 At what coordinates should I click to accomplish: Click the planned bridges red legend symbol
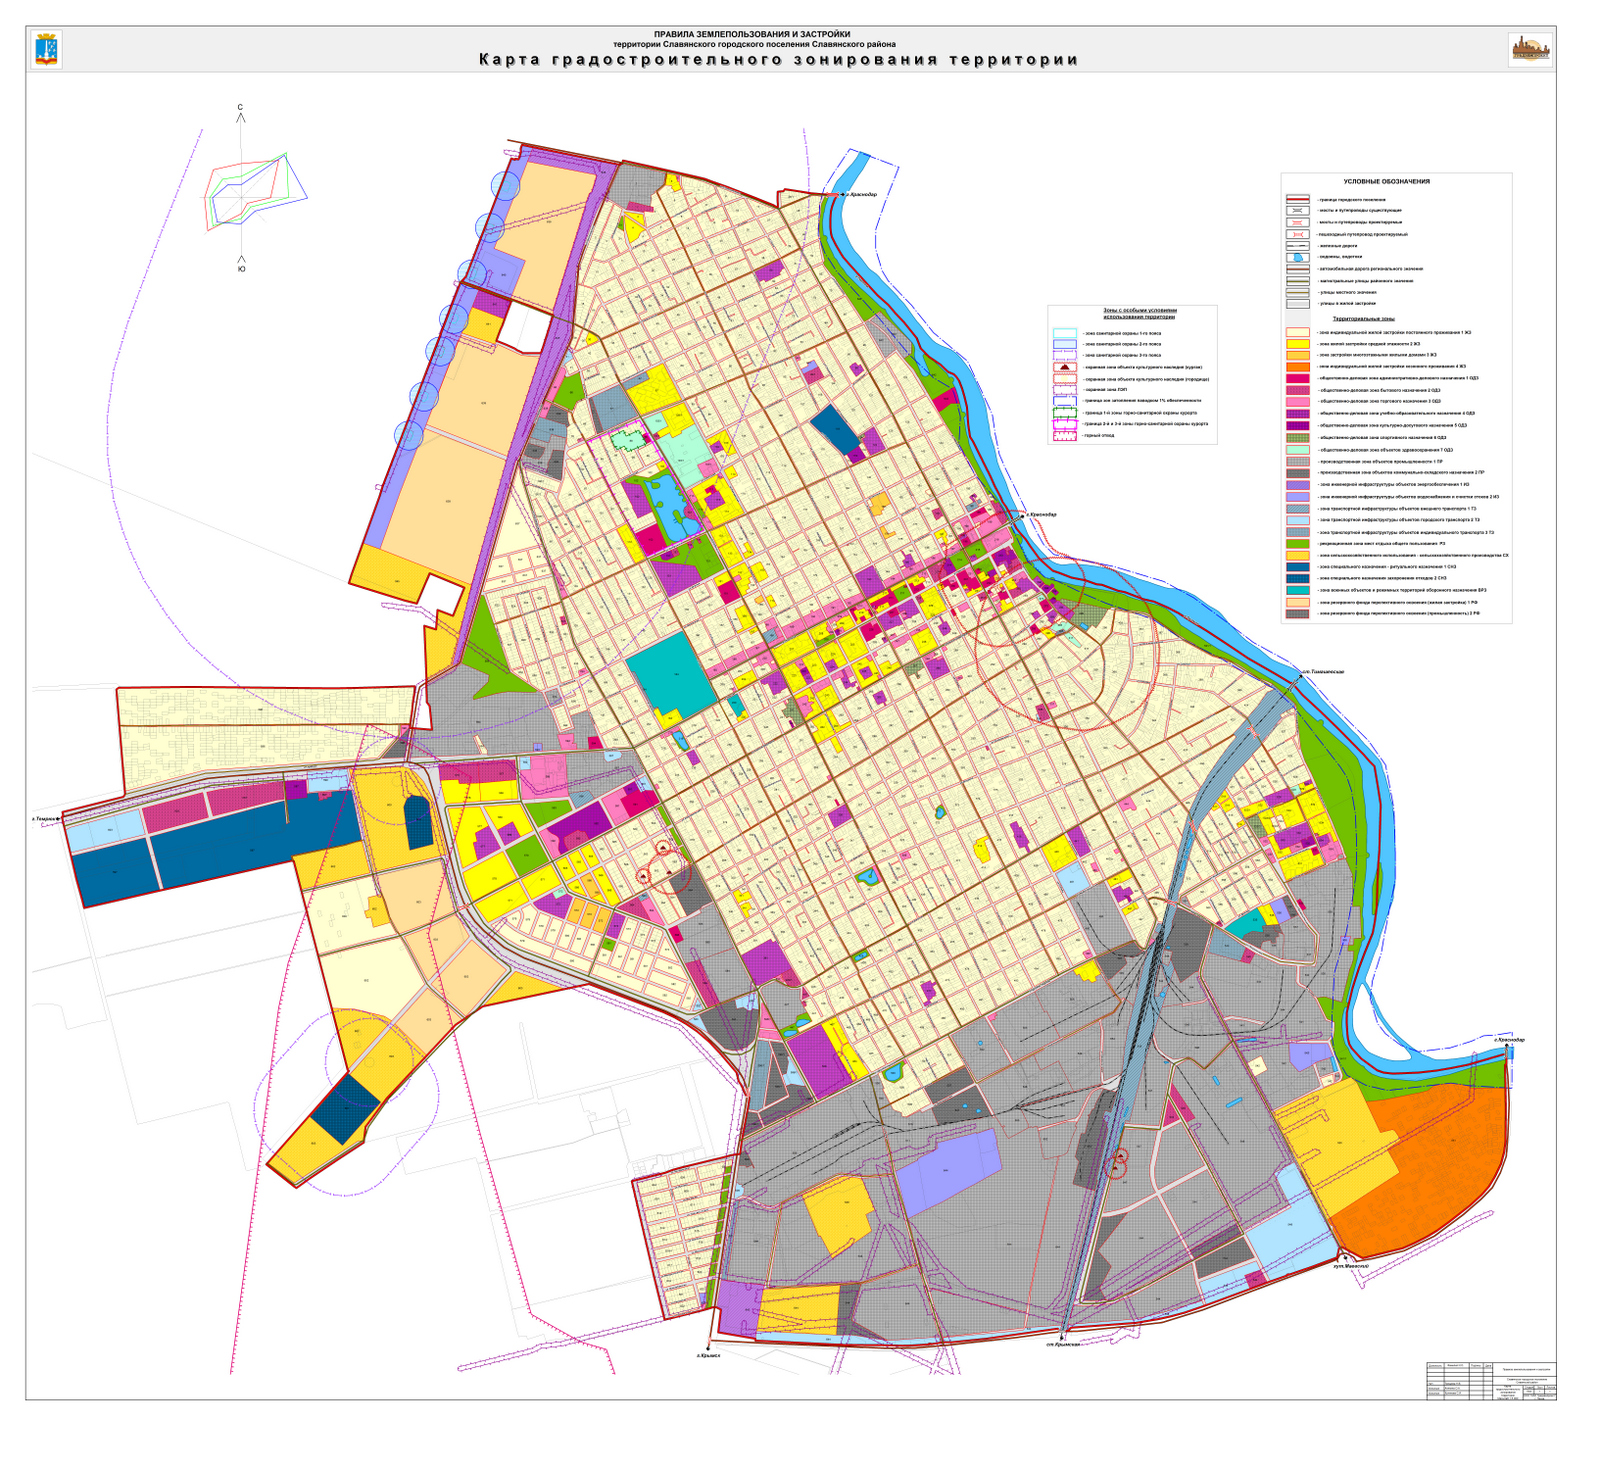[1298, 222]
